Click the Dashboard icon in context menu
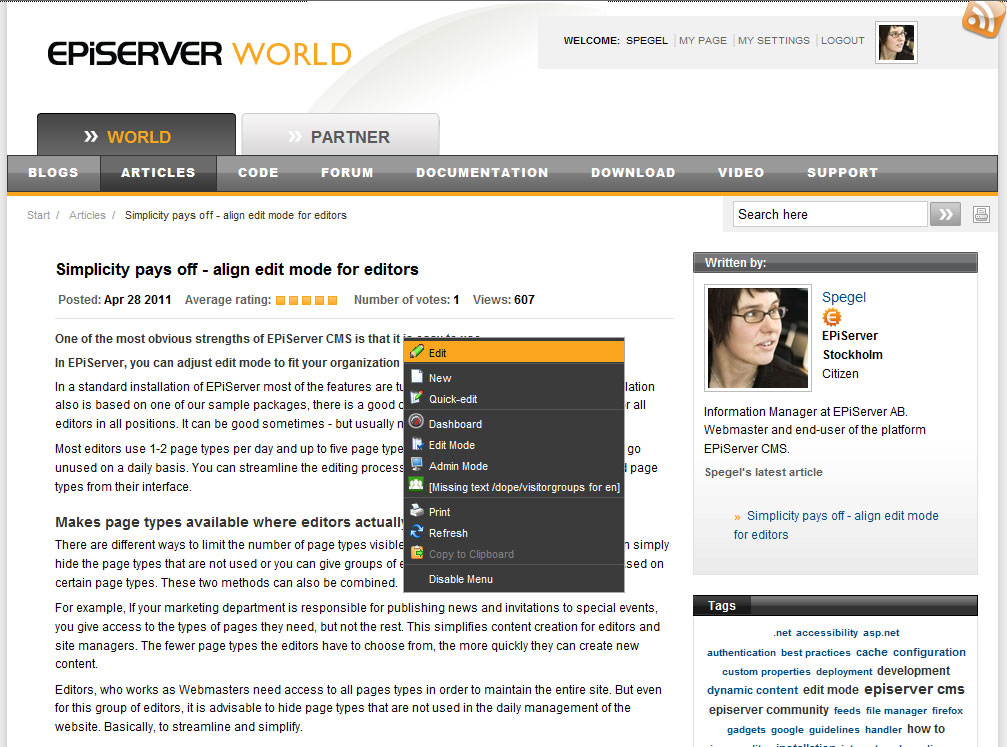 [x=417, y=423]
